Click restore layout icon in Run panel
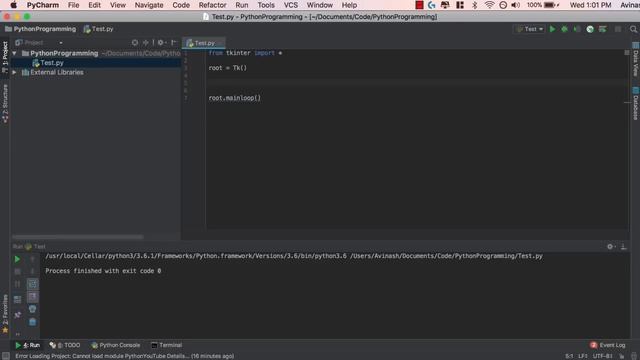The width and height of the screenshot is (640, 360). (17, 300)
